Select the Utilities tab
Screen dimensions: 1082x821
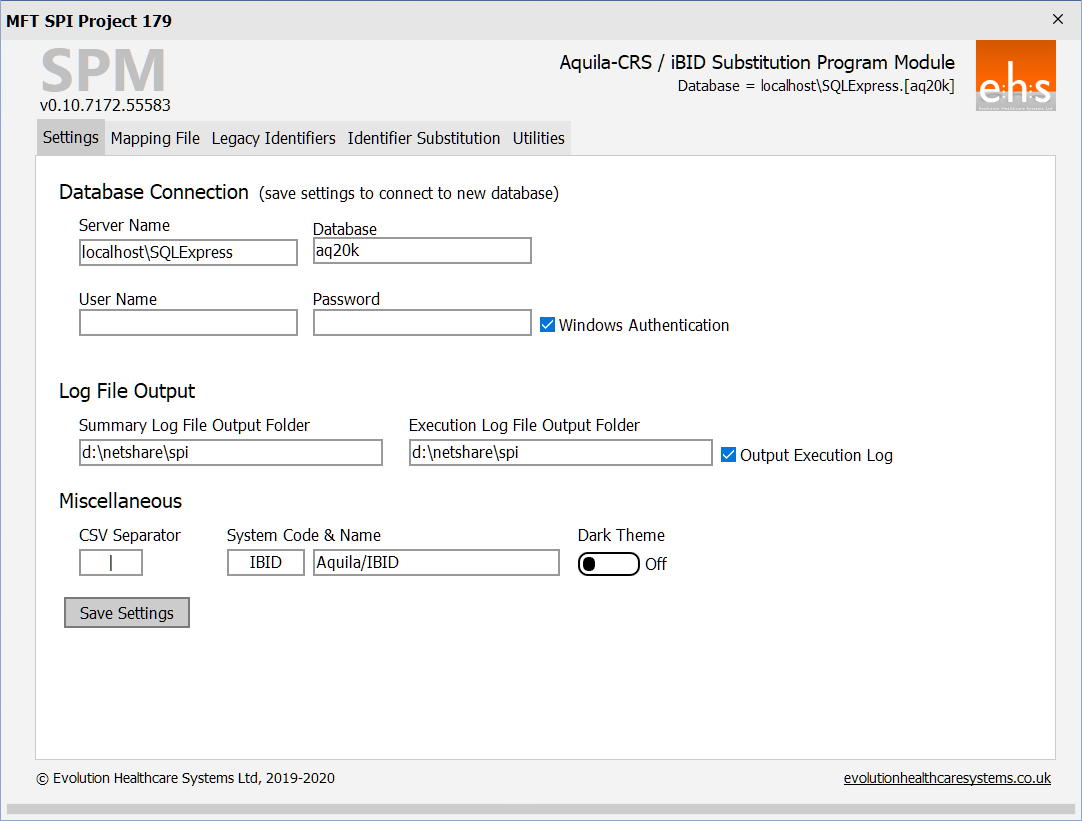pos(539,138)
